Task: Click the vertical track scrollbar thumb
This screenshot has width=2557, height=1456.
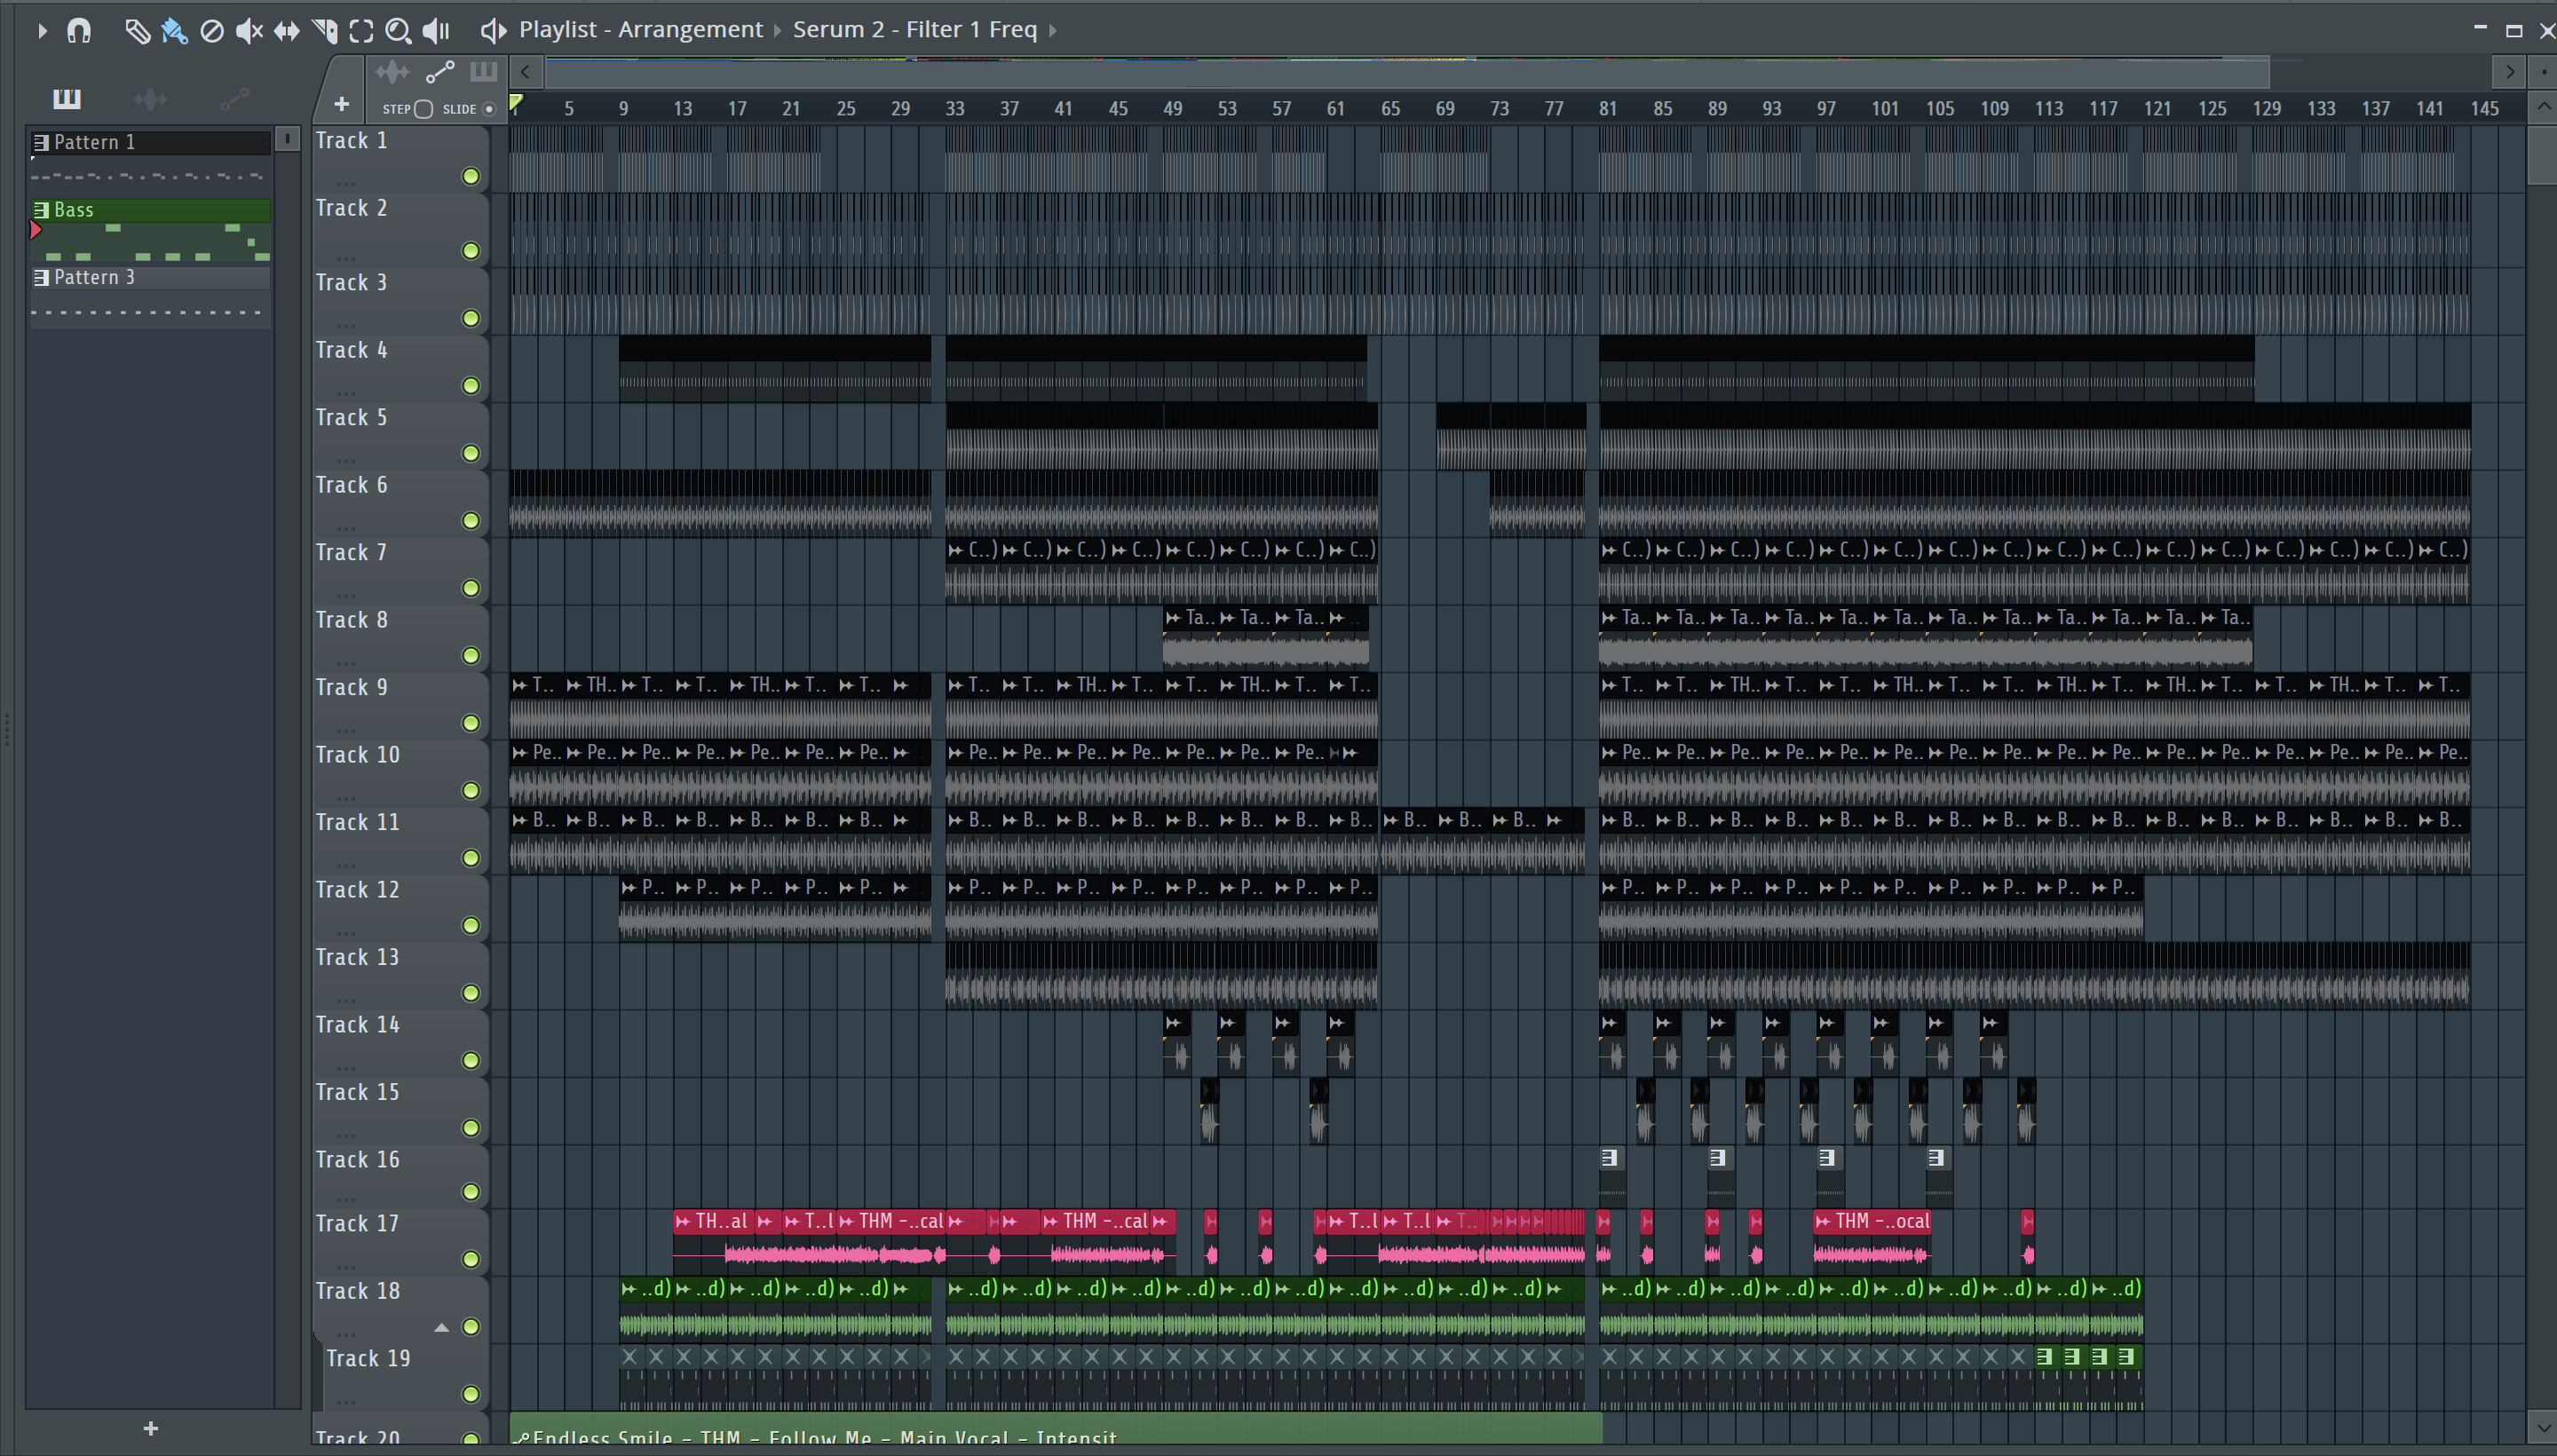Action: coord(2543,154)
